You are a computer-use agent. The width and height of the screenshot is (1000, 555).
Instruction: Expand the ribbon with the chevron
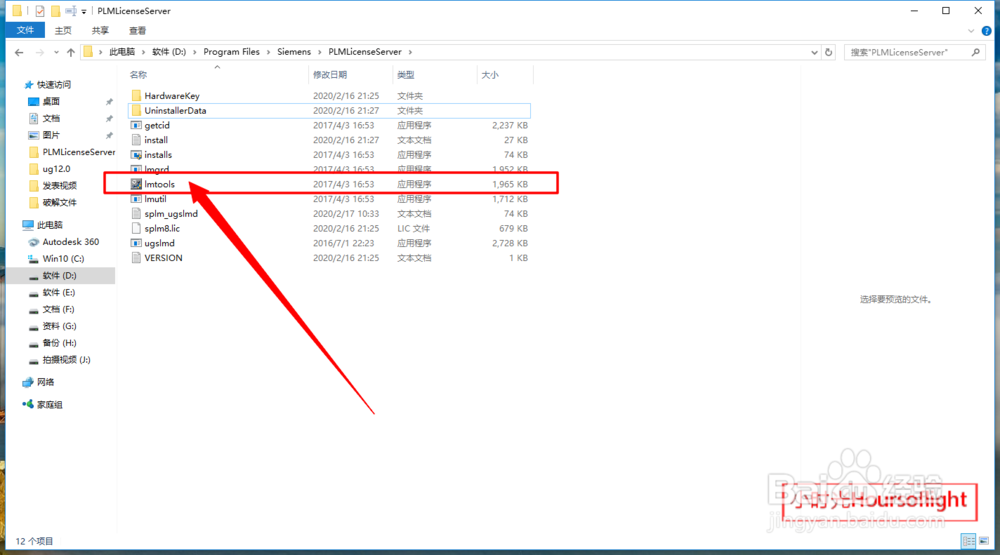971,31
